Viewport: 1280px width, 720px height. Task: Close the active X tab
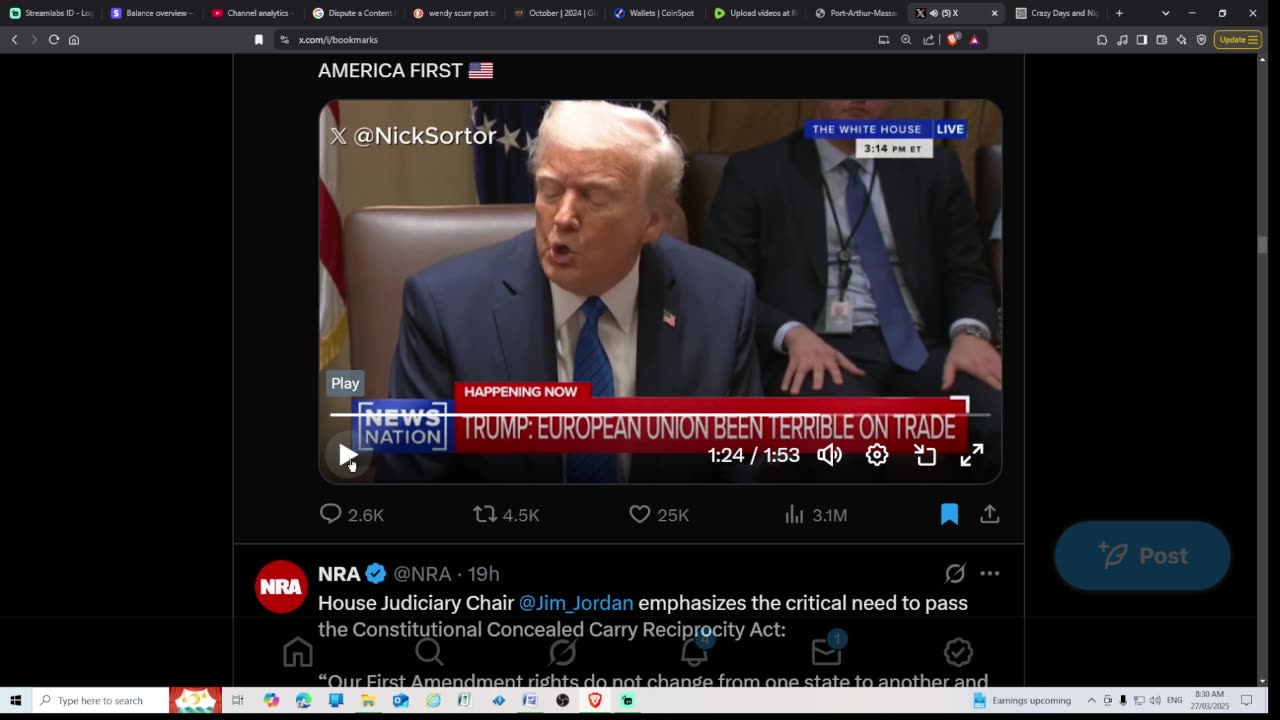994,13
